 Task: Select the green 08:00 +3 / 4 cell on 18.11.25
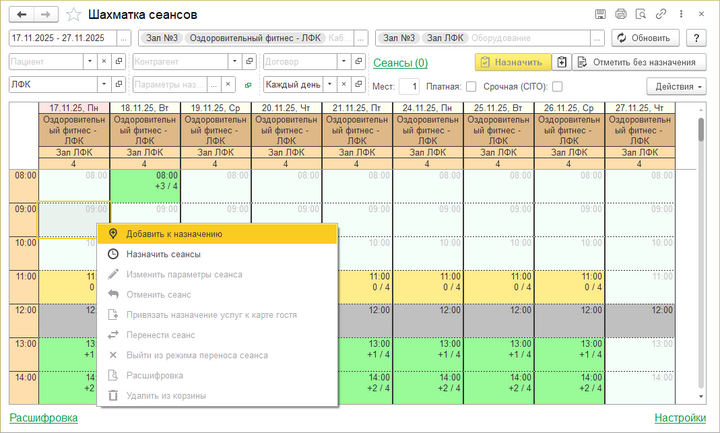(x=145, y=186)
